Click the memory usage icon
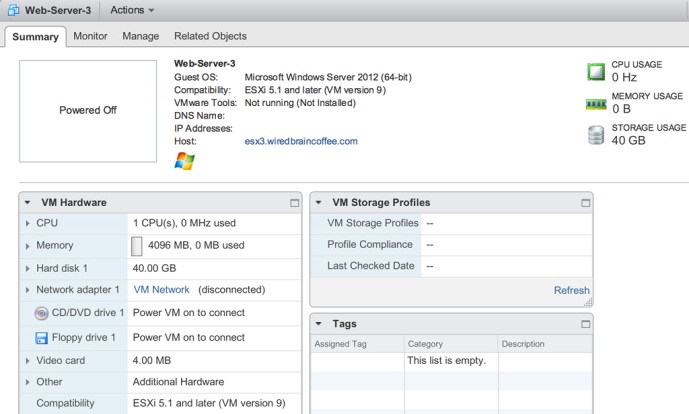The image size is (689, 414). tap(596, 103)
